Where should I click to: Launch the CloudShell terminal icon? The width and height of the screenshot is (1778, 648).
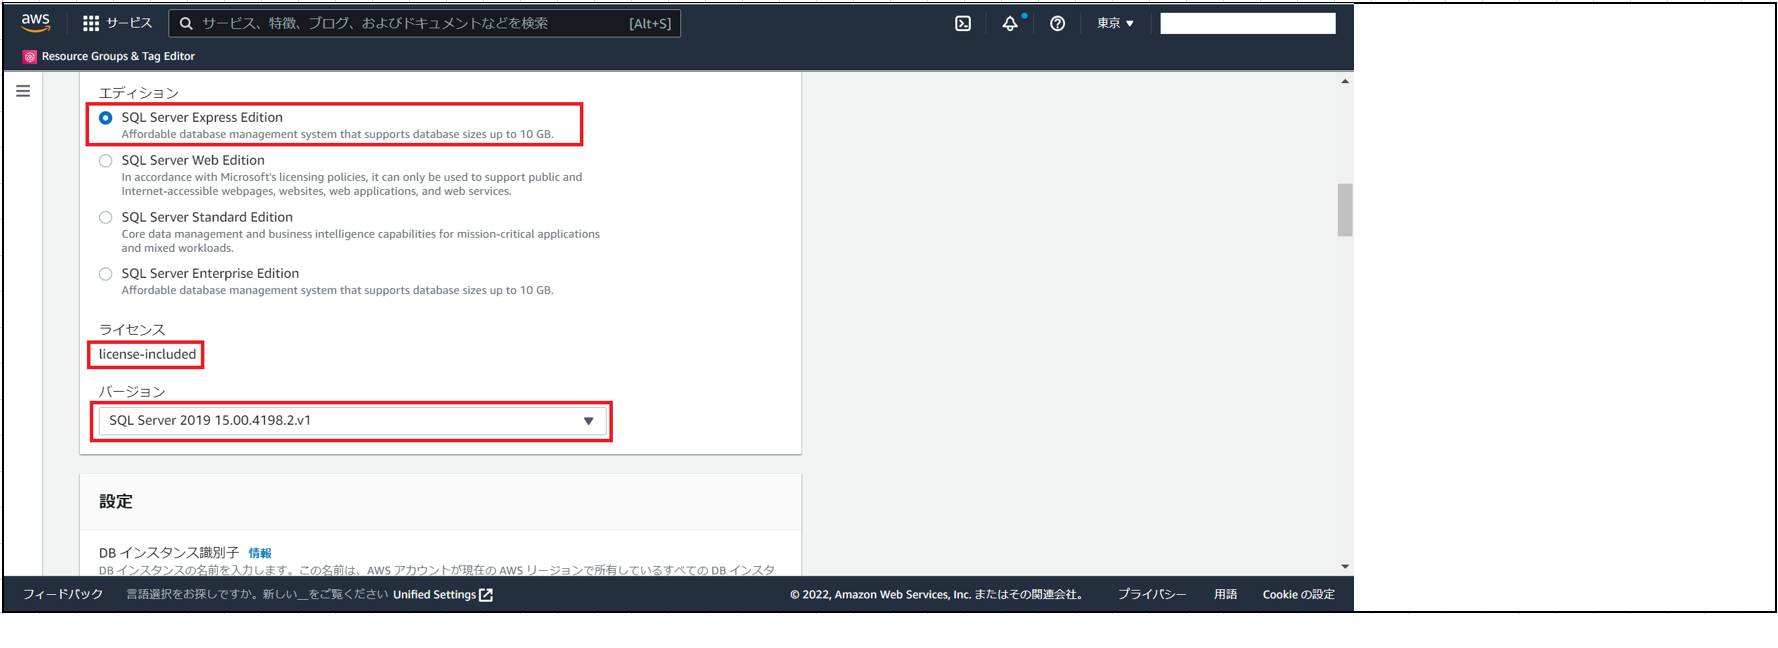coord(963,23)
